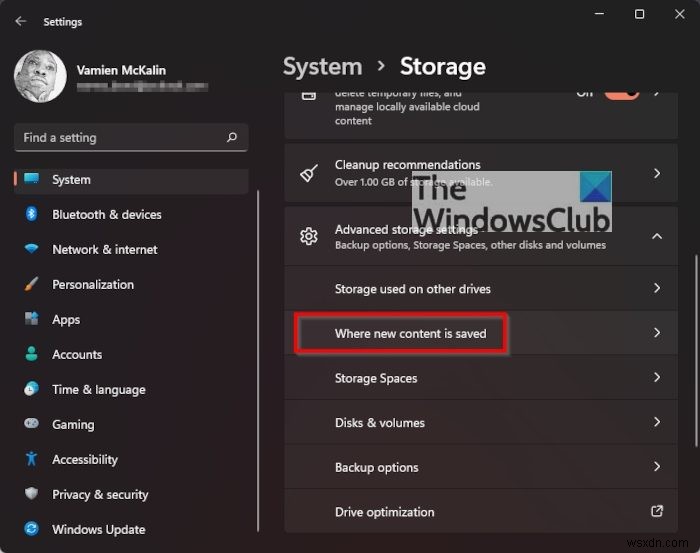The image size is (700, 553).
Task: Click Drive optimization external link icon
Action: 657,511
